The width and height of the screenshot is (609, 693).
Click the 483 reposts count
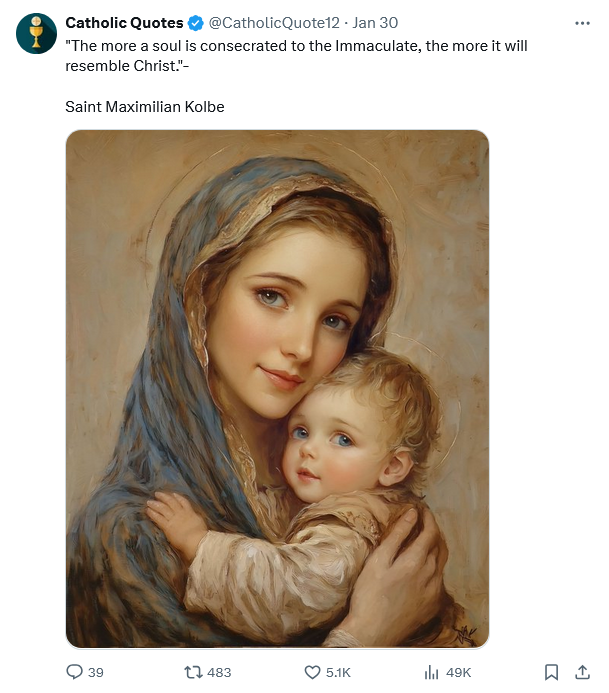(218, 672)
